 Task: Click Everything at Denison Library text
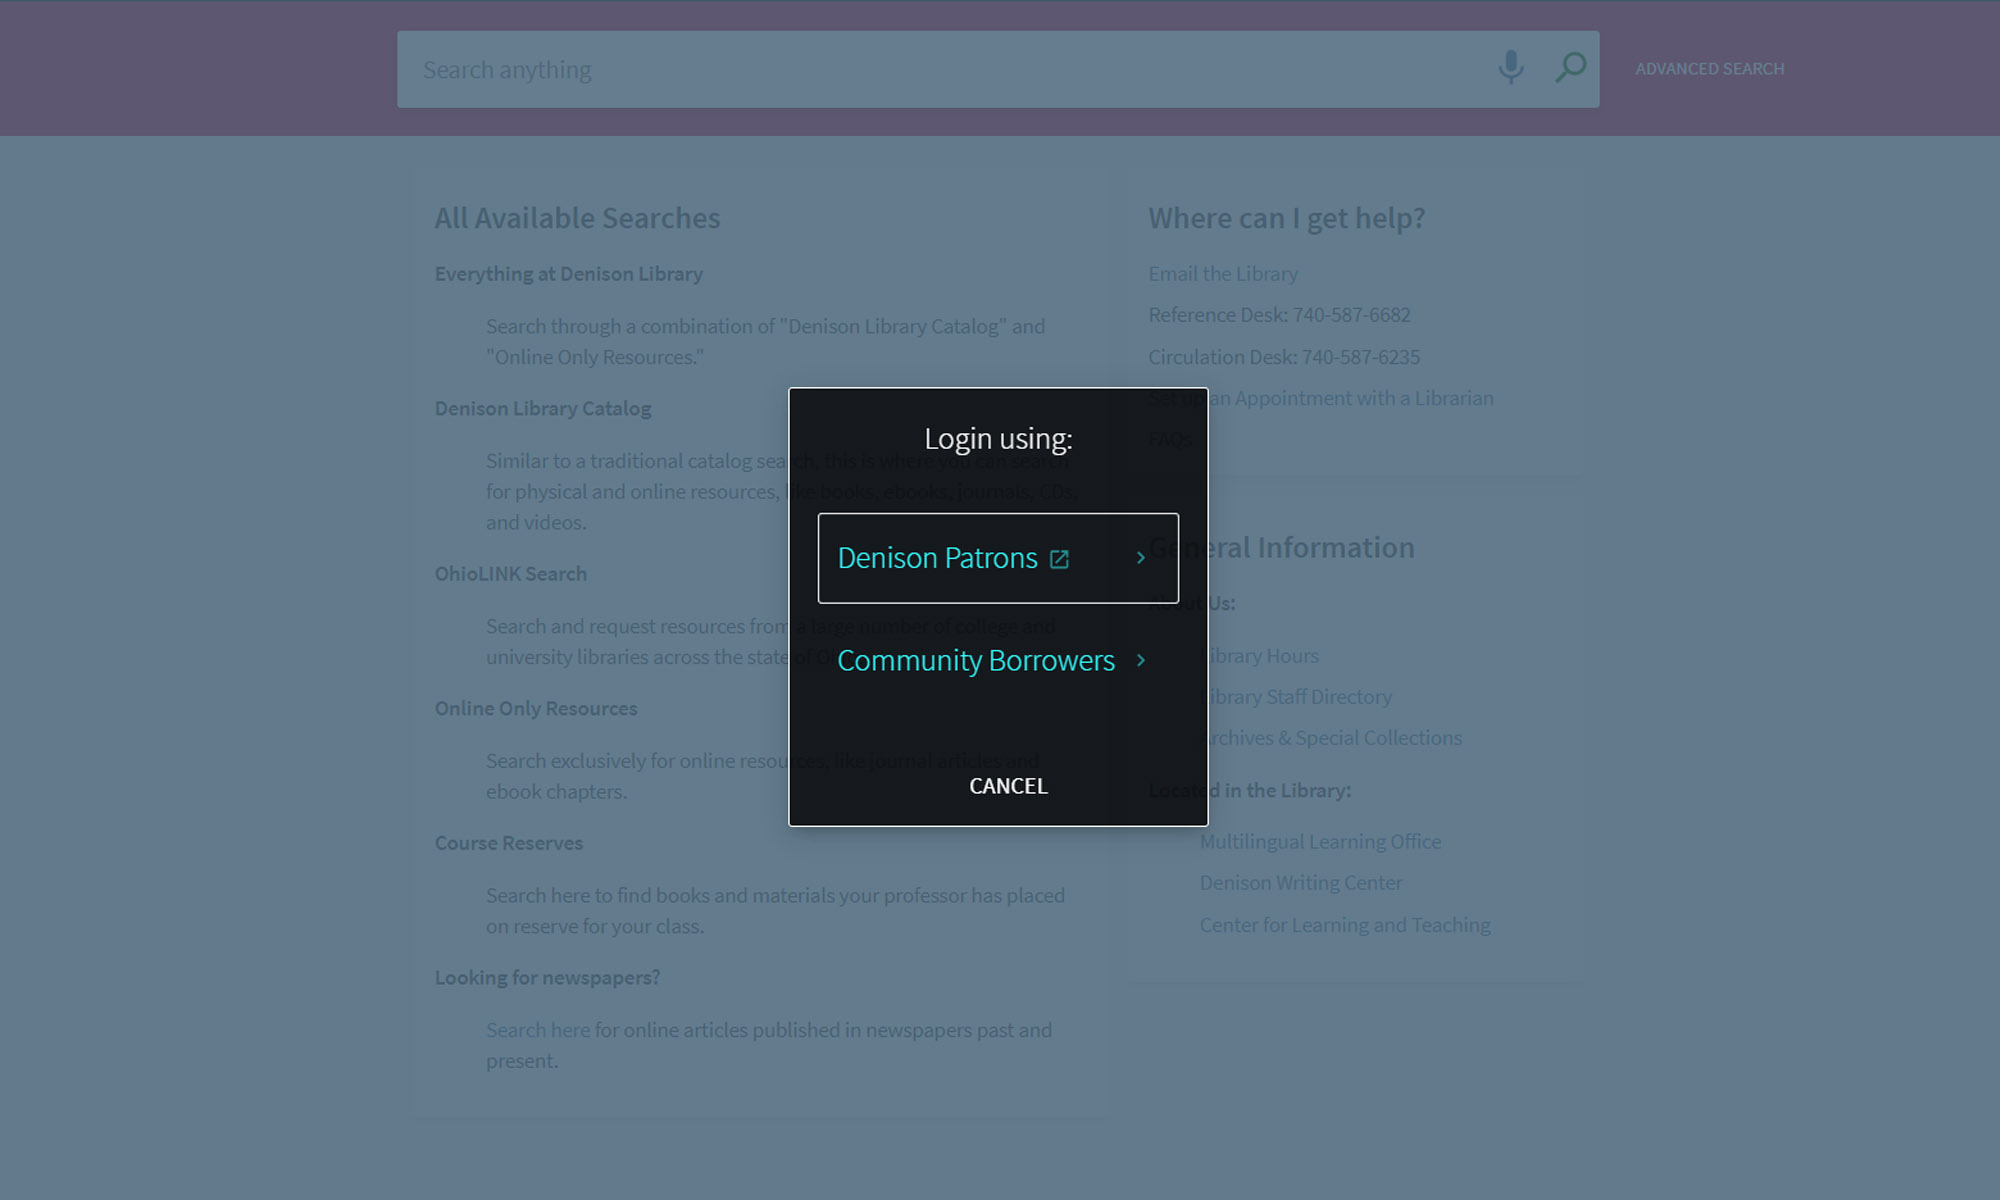pyautogui.click(x=568, y=274)
